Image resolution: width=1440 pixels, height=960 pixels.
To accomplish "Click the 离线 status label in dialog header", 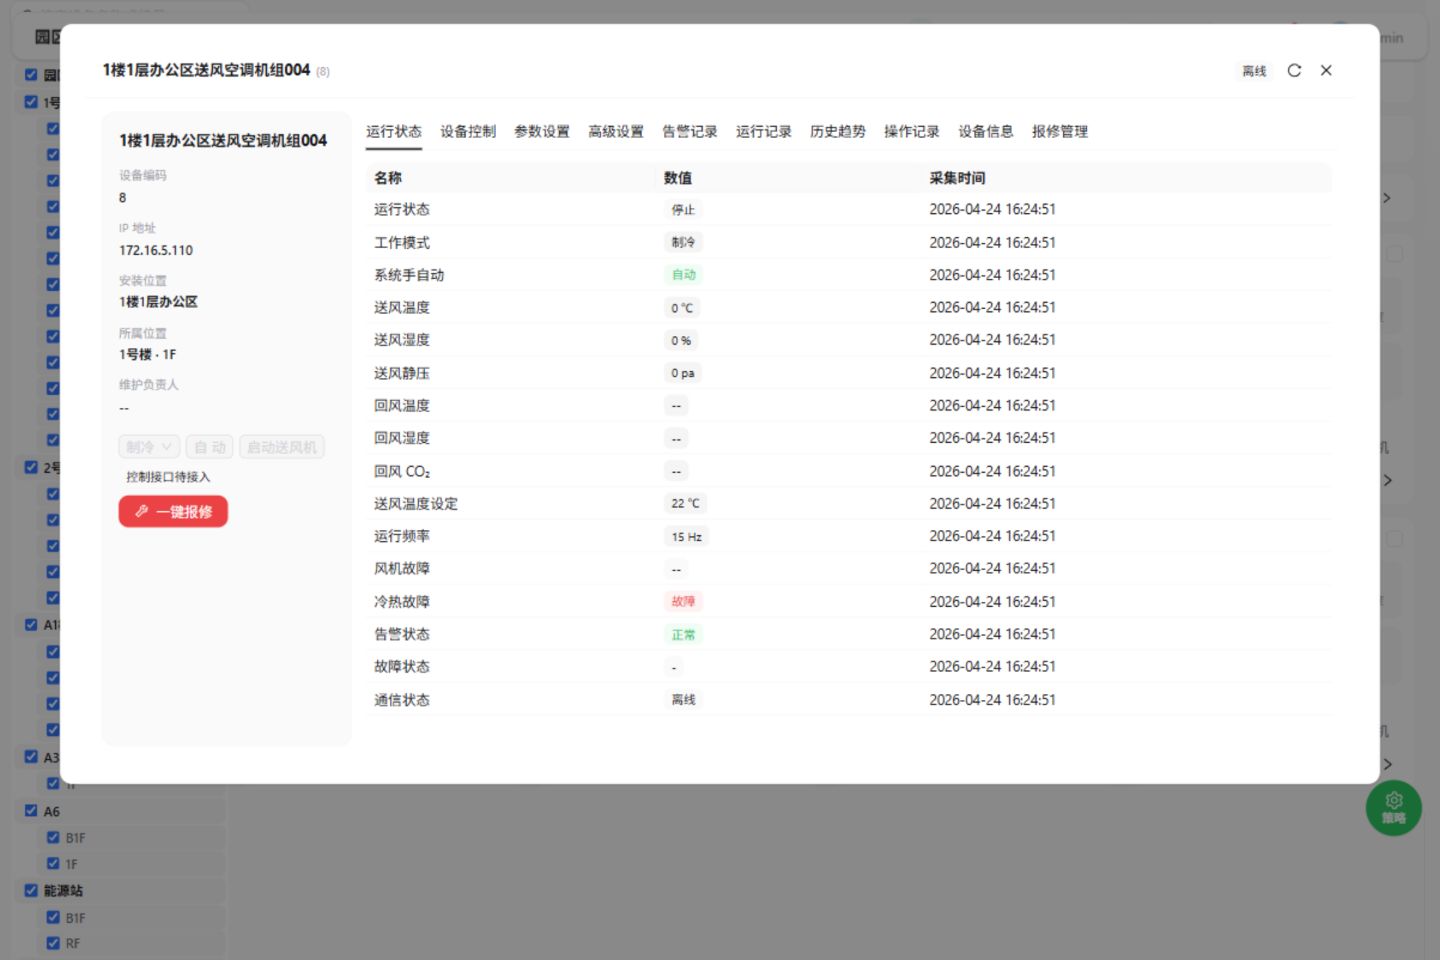I will (1254, 71).
